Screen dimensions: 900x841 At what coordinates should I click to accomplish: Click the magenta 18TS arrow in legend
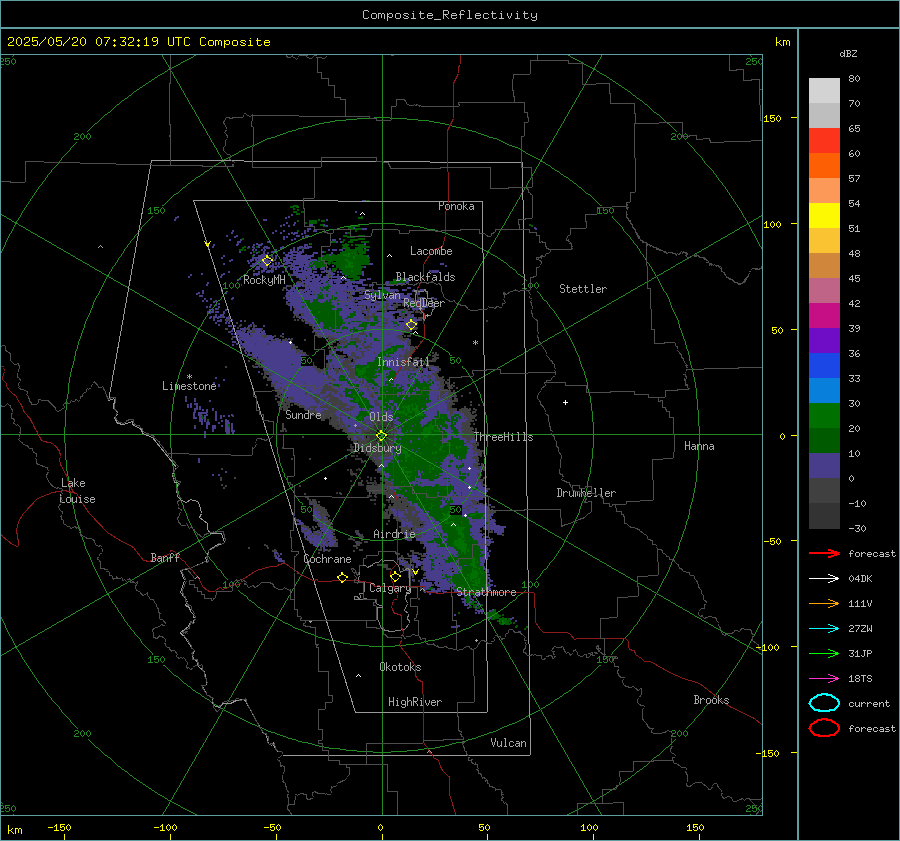824,679
